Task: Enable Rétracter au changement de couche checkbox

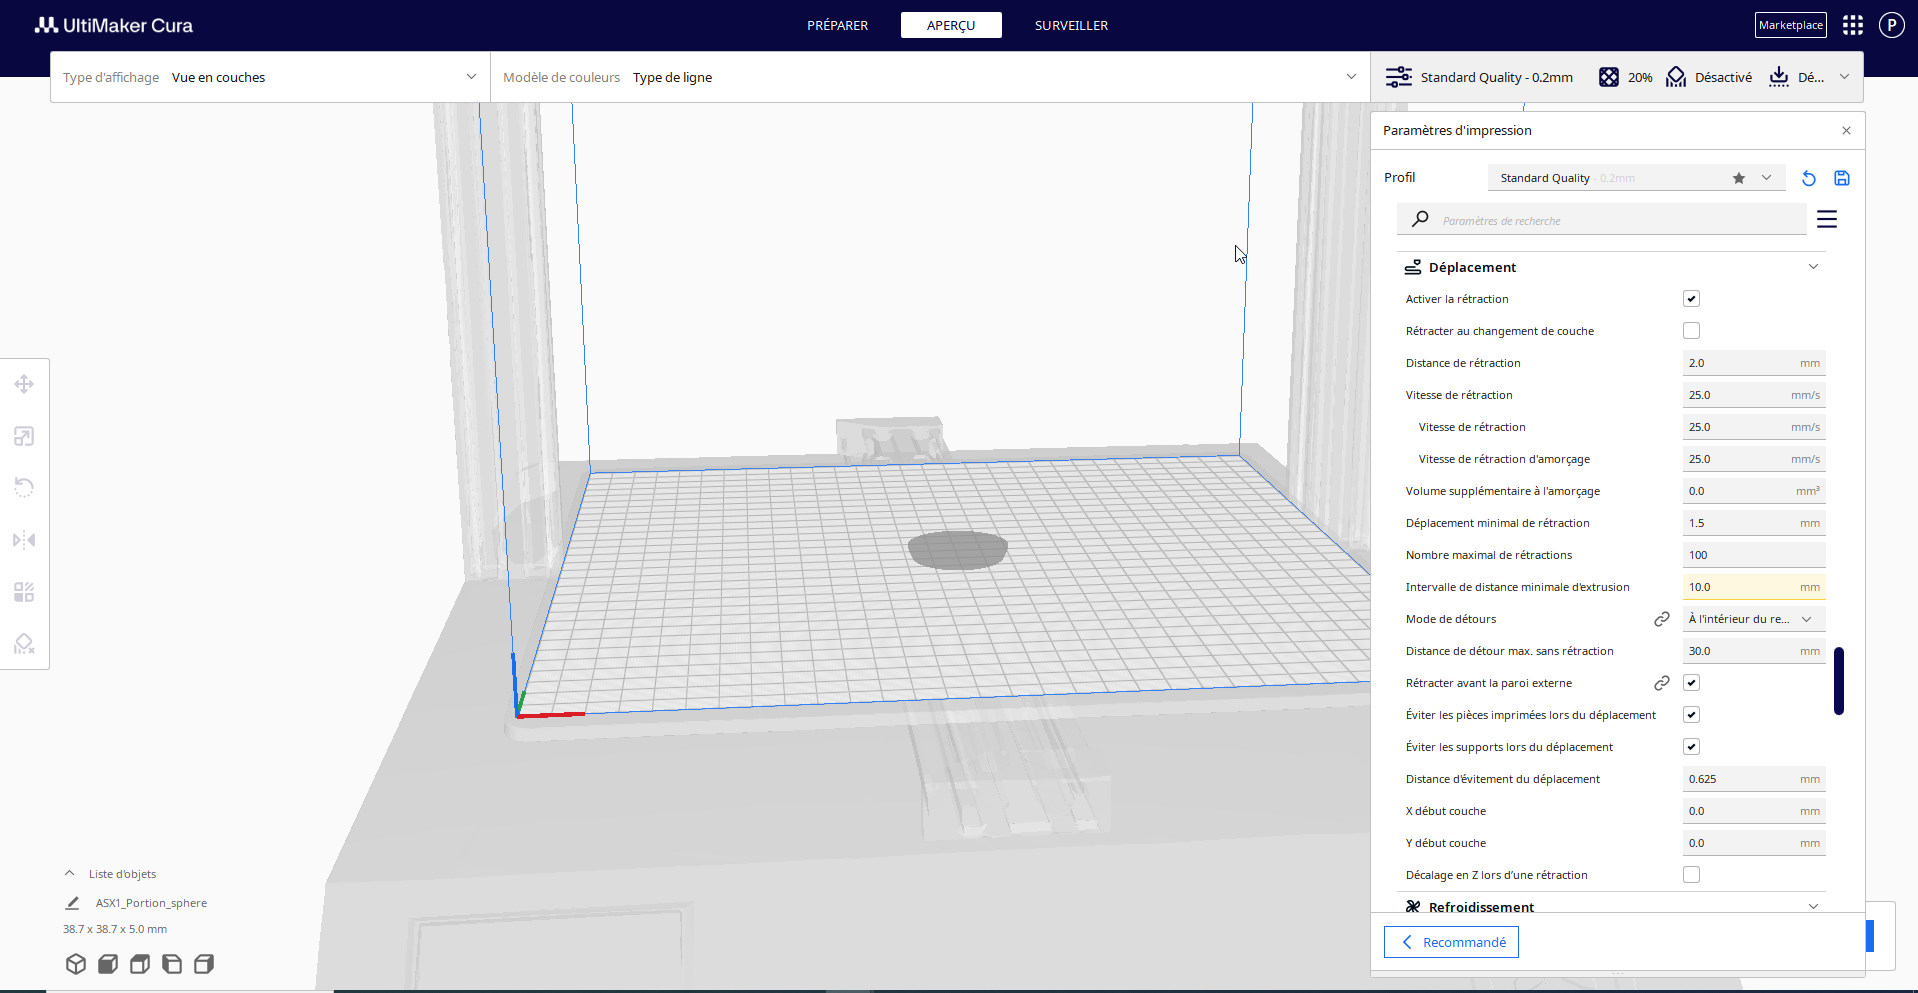Action: tap(1691, 331)
